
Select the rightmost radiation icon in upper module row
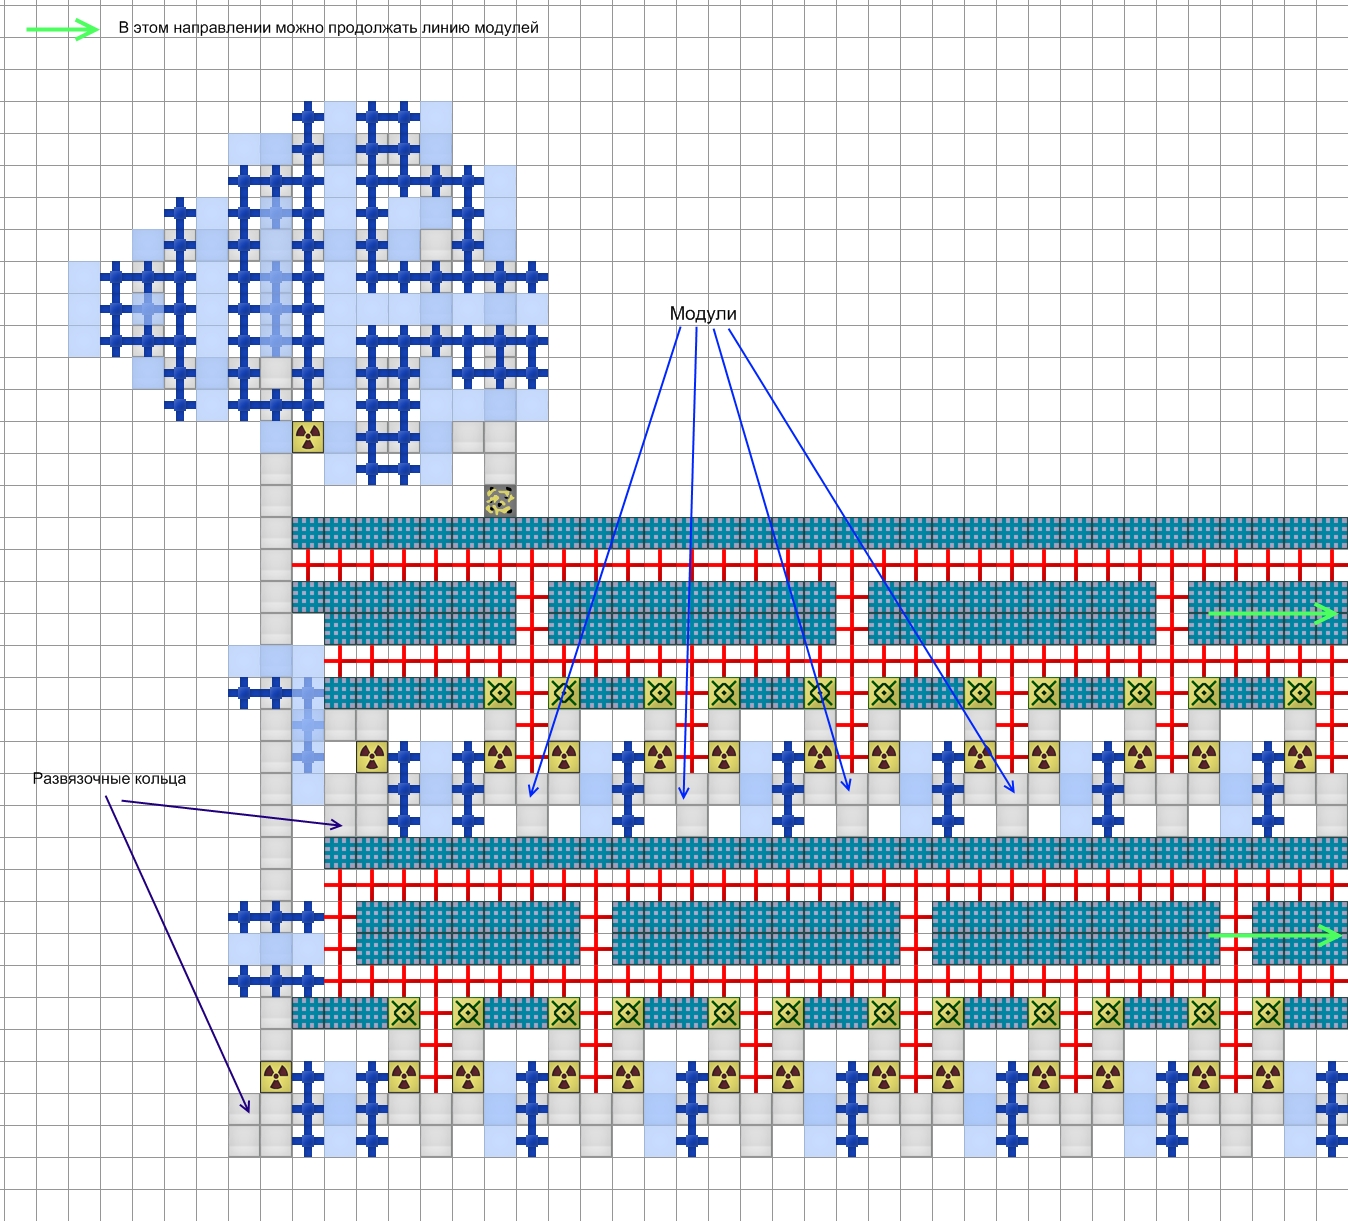1300,757
